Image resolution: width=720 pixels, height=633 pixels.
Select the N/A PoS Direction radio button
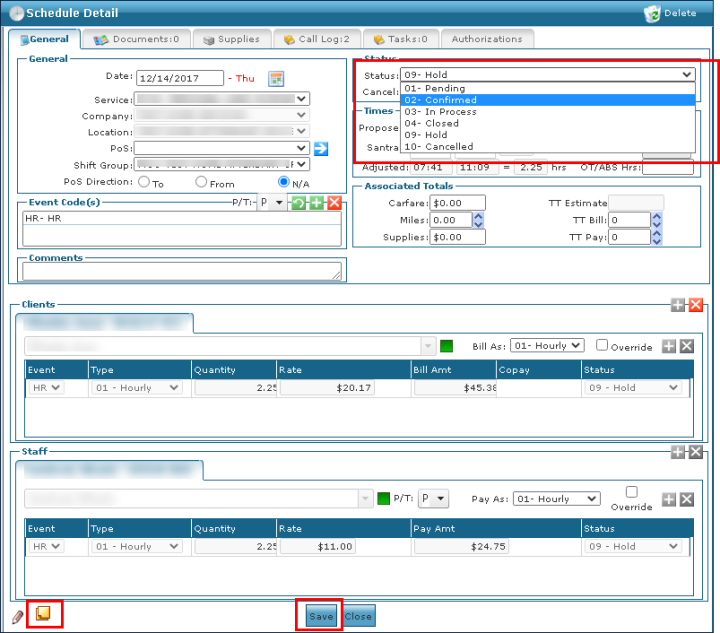(284, 182)
